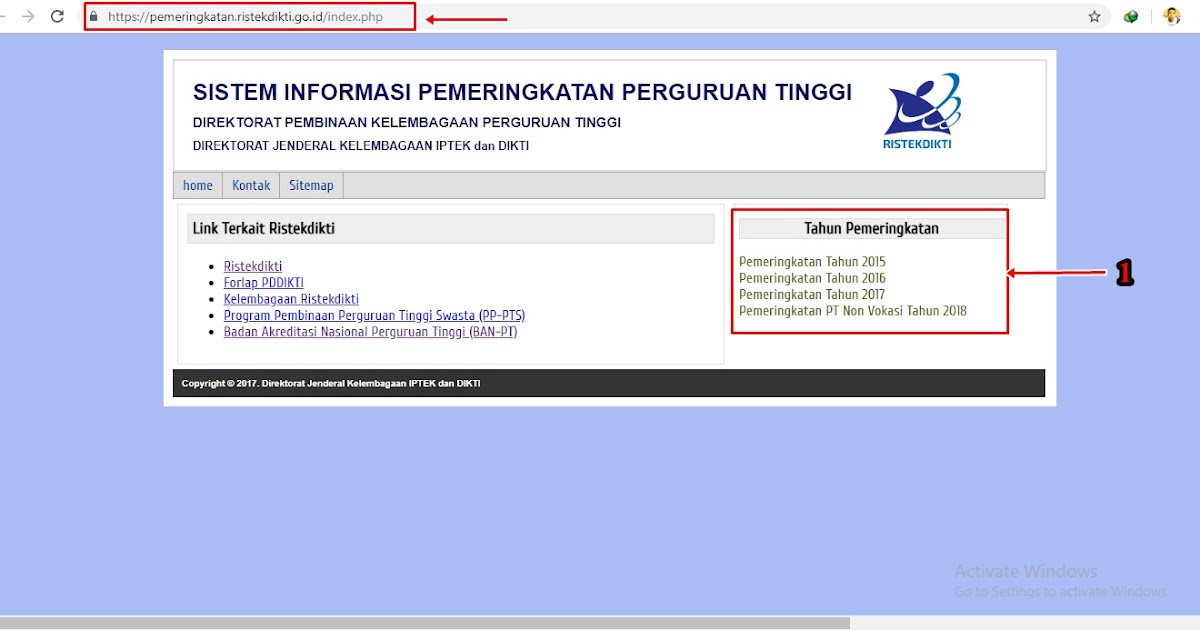Click the Badan Akreditasi Nasional (BAN-PT) link
This screenshot has width=1200, height=630.
(x=369, y=331)
